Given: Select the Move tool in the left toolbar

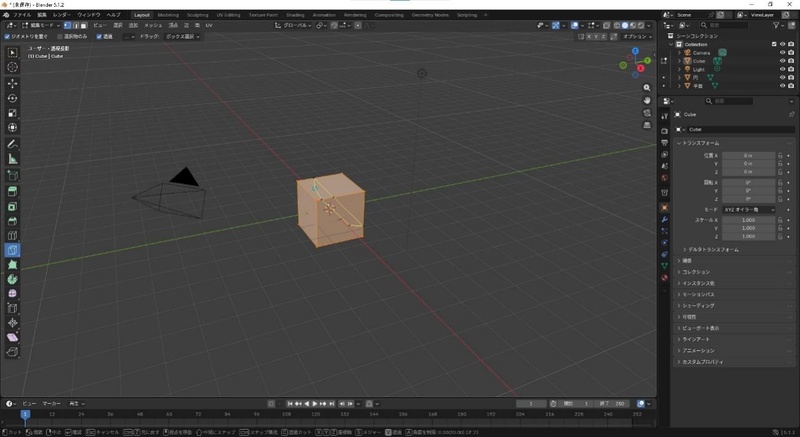Looking at the screenshot, I should [12, 83].
